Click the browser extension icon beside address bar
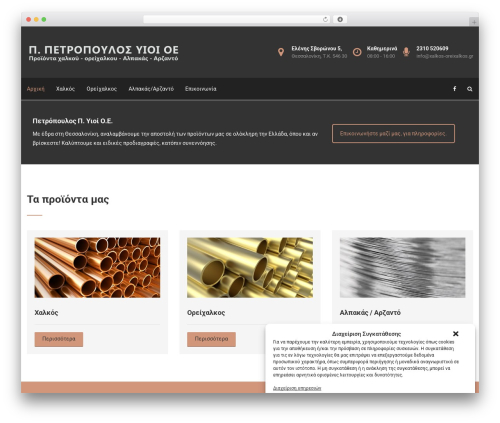This screenshot has height=423, width=500. pyautogui.click(x=340, y=19)
